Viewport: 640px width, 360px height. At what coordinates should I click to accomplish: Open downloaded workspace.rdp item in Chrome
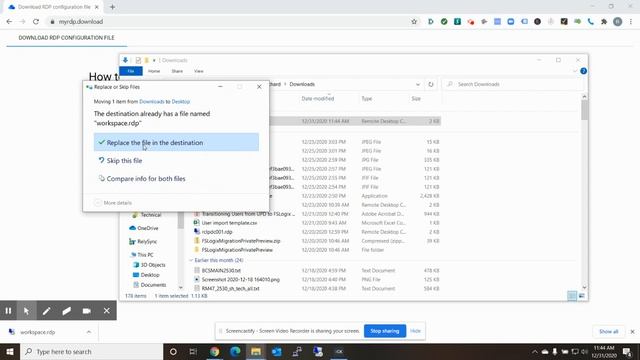pyautogui.click(x=38, y=332)
